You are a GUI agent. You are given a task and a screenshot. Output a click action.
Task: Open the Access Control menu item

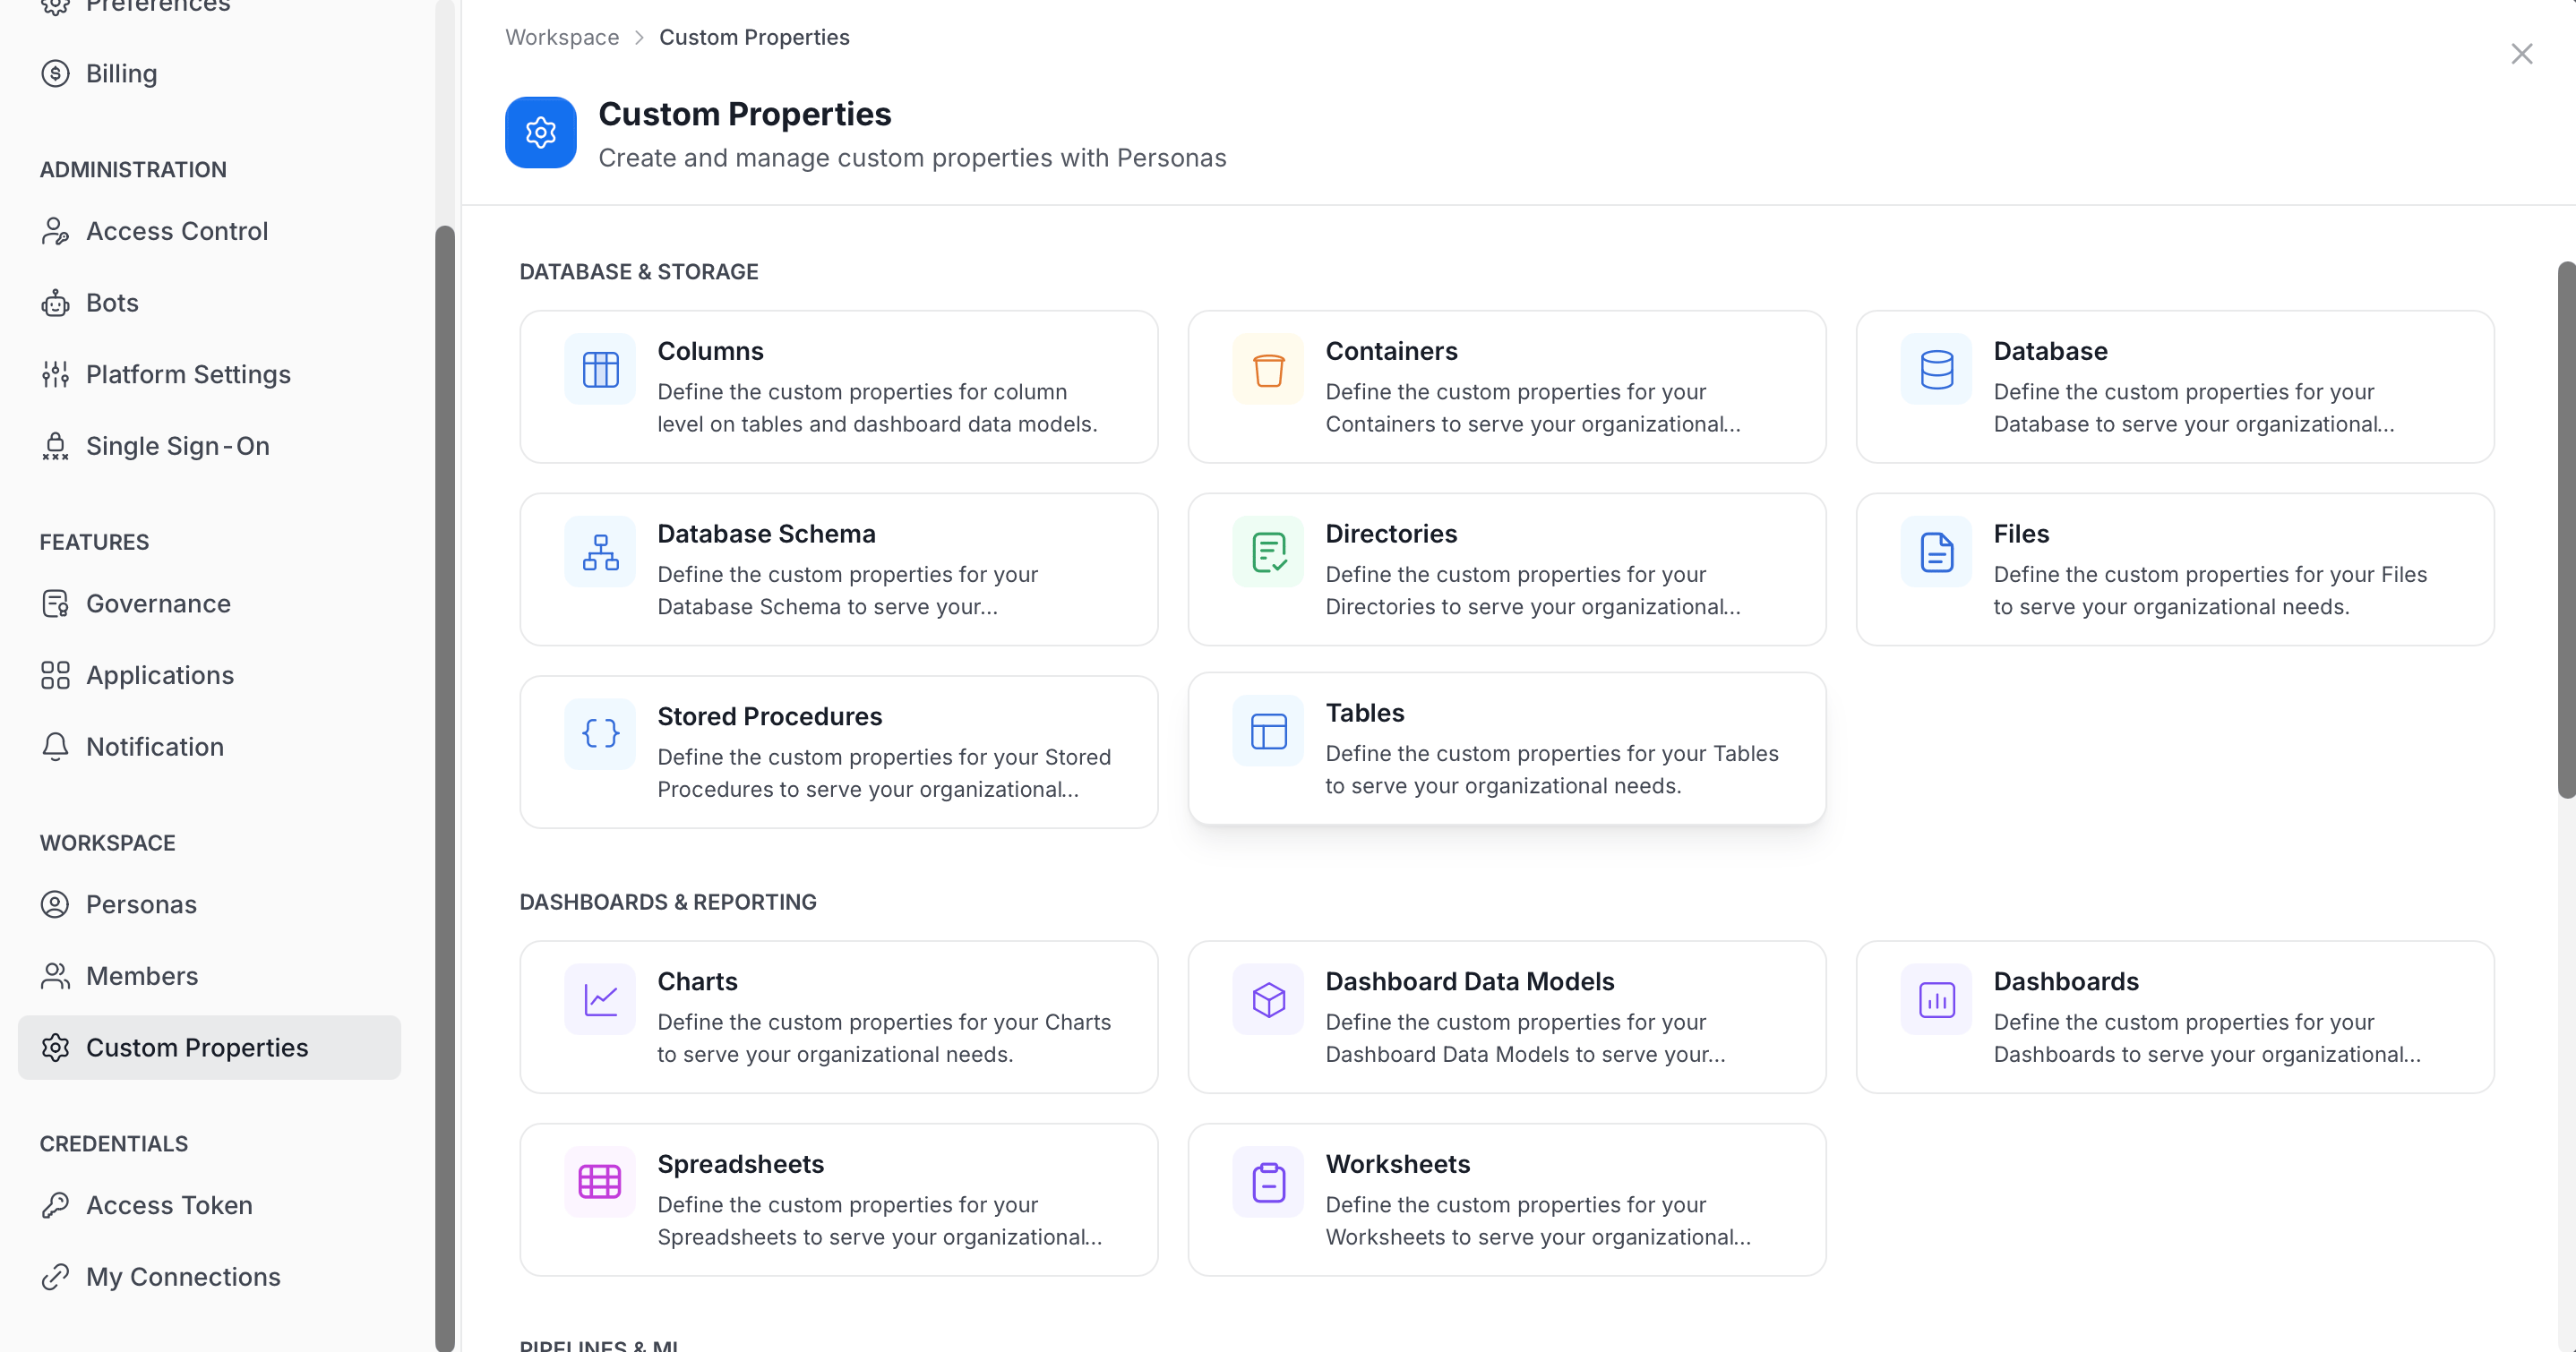tap(210, 231)
